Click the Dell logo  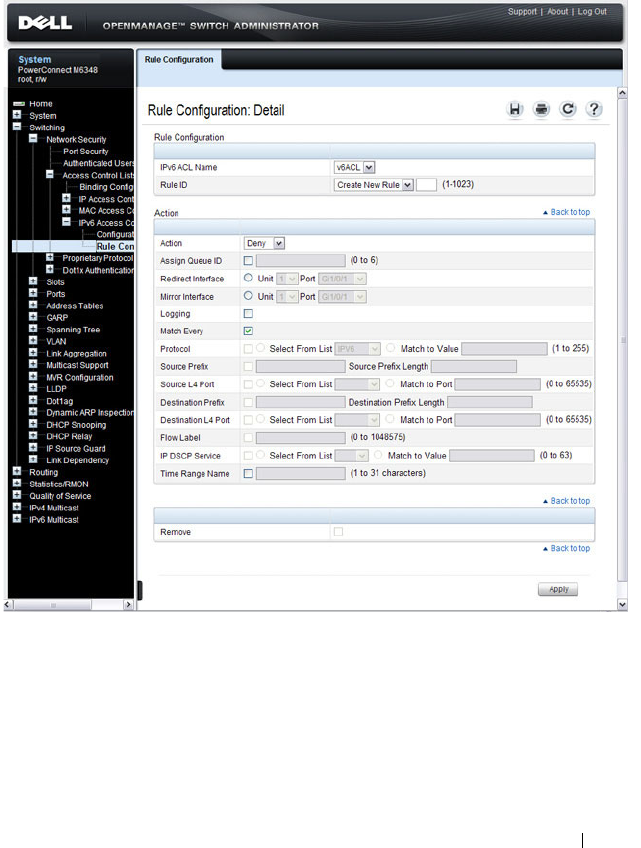pos(45,23)
